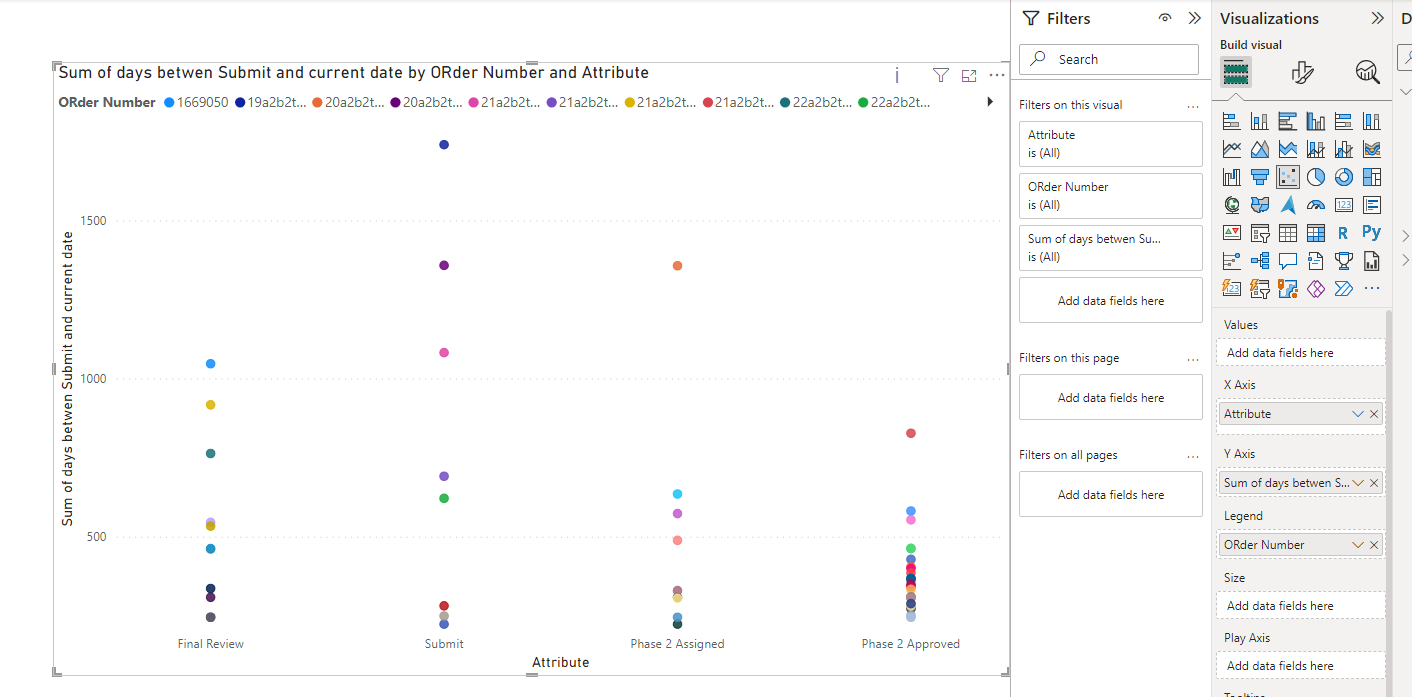Expand the Sum of days between Su... filter card

click(1110, 248)
